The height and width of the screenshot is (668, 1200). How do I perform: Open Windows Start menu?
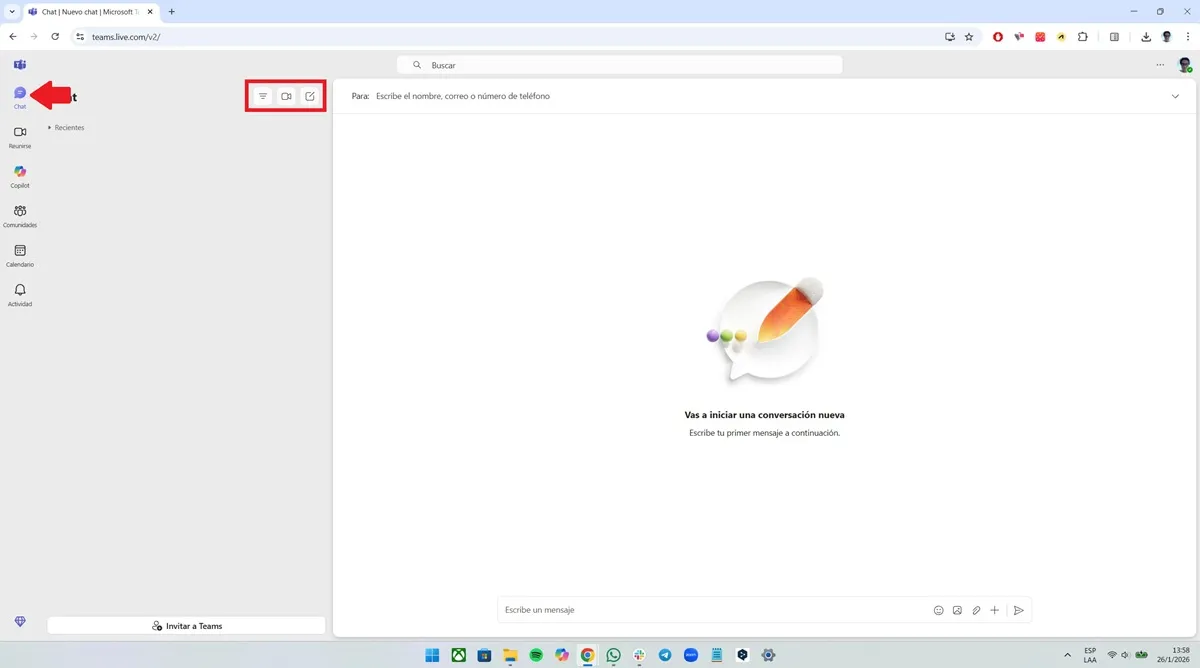[x=432, y=655]
